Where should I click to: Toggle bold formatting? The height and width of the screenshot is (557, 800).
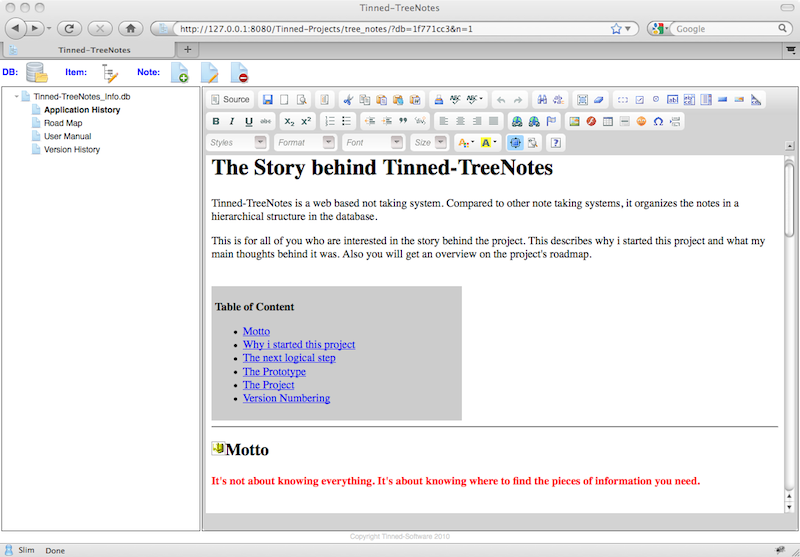[x=216, y=121]
